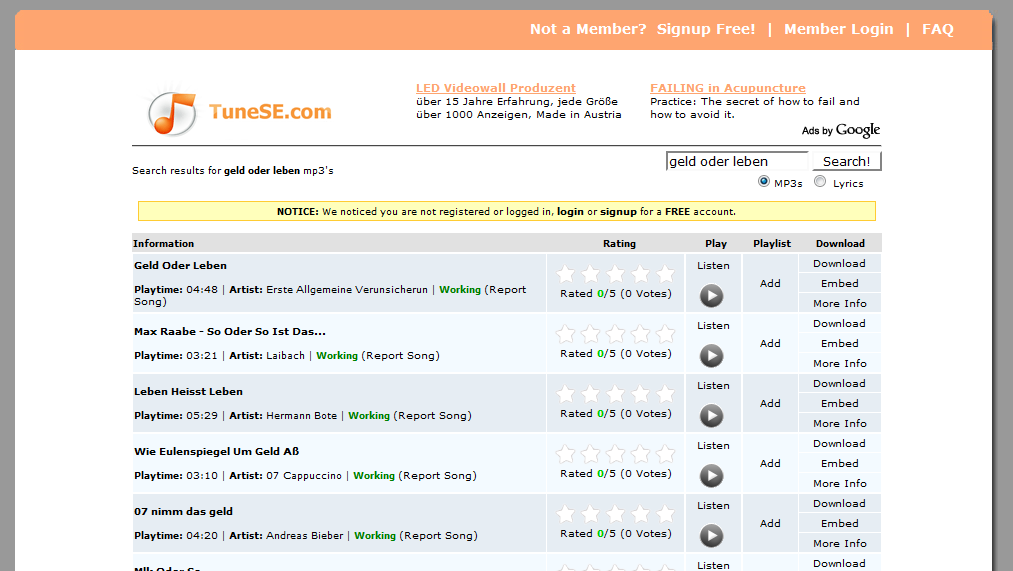Open the Leben Heisst Leben title
The width and height of the screenshot is (1013, 571).
pos(188,391)
